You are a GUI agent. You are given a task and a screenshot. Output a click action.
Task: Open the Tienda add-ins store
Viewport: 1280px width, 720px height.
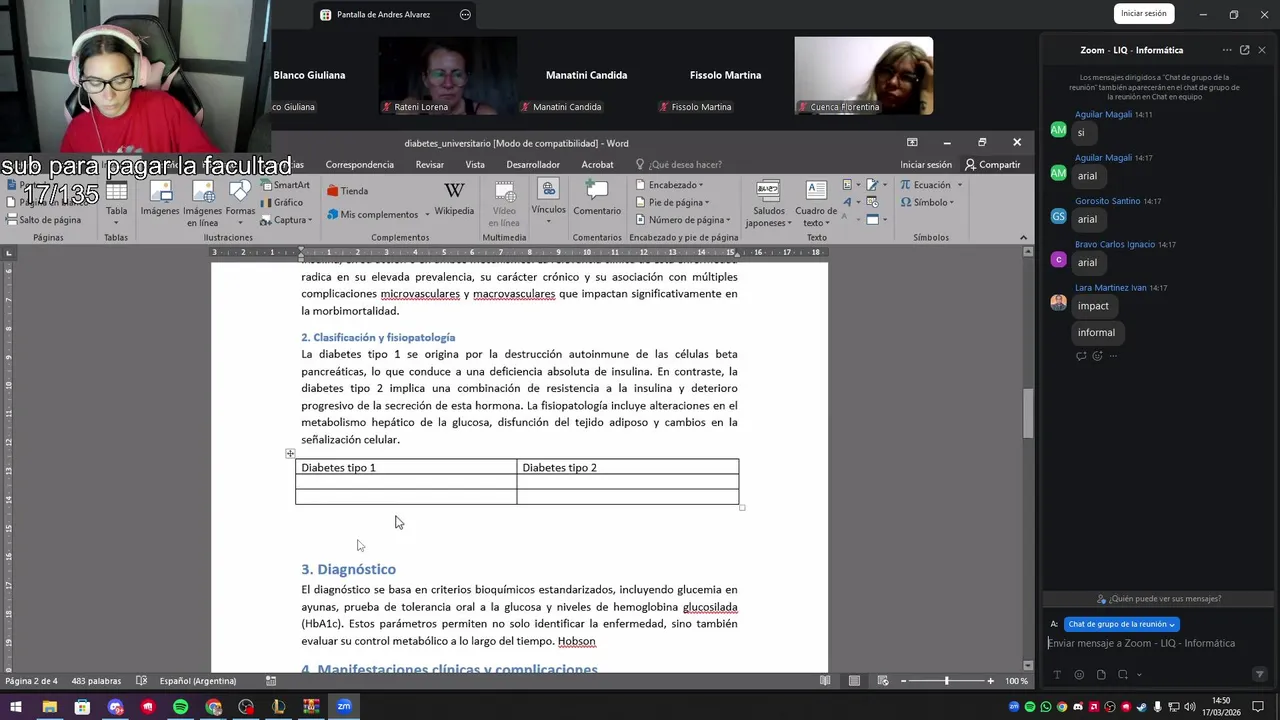[x=348, y=191]
